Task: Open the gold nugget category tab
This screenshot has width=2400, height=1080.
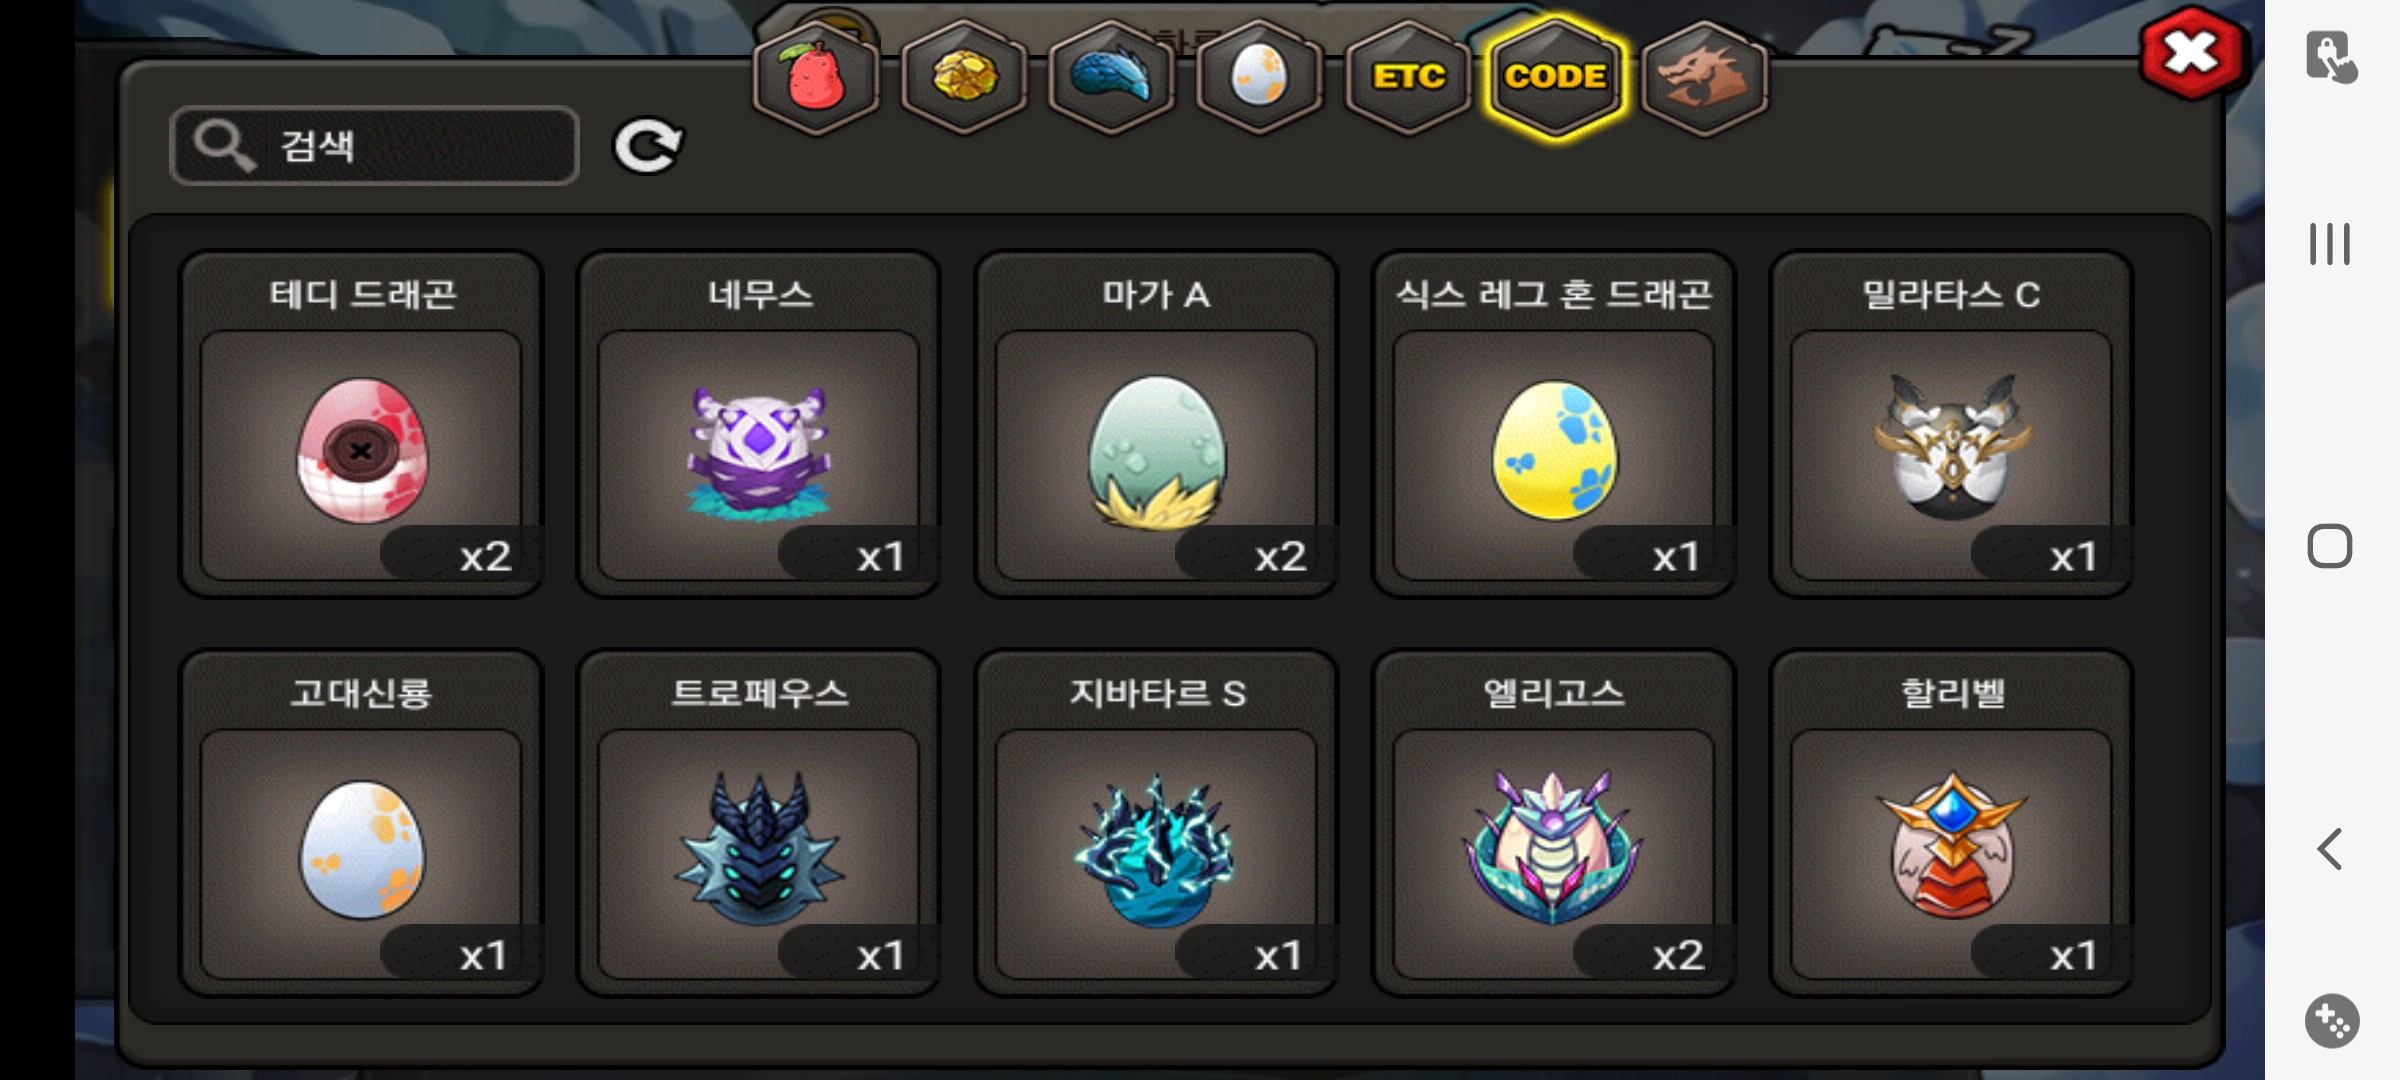Action: point(964,77)
